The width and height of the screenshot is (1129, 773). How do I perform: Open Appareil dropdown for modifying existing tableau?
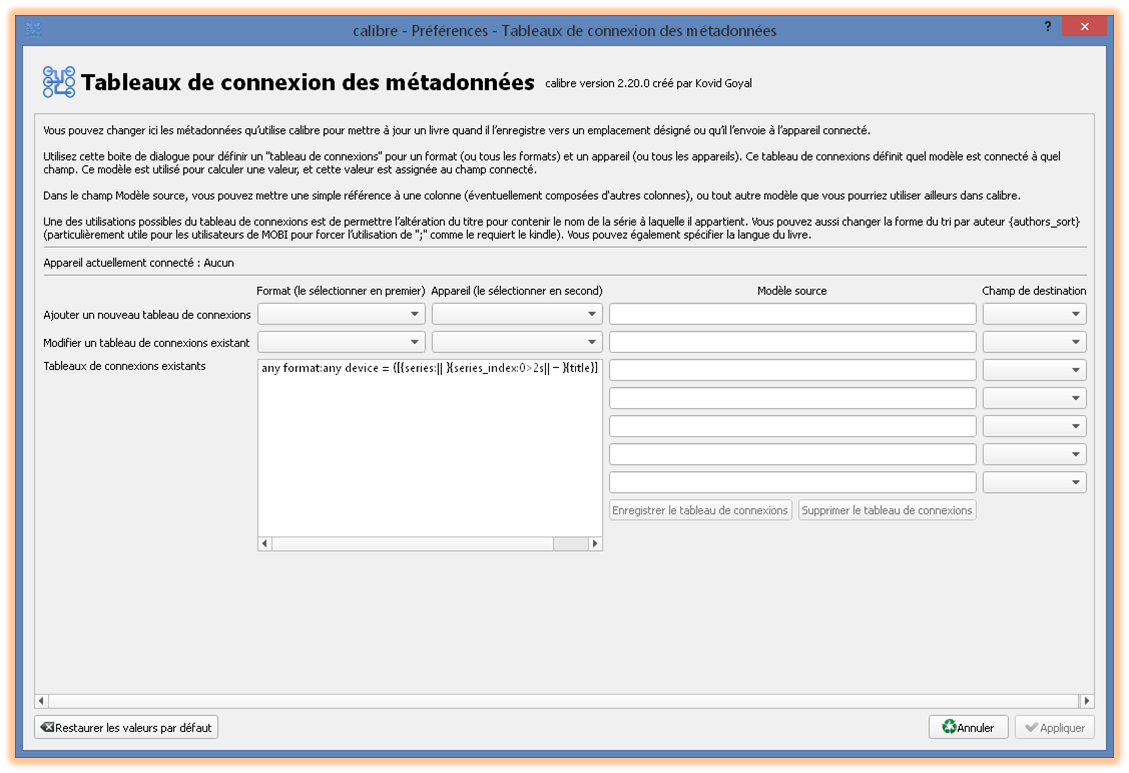[x=517, y=342]
